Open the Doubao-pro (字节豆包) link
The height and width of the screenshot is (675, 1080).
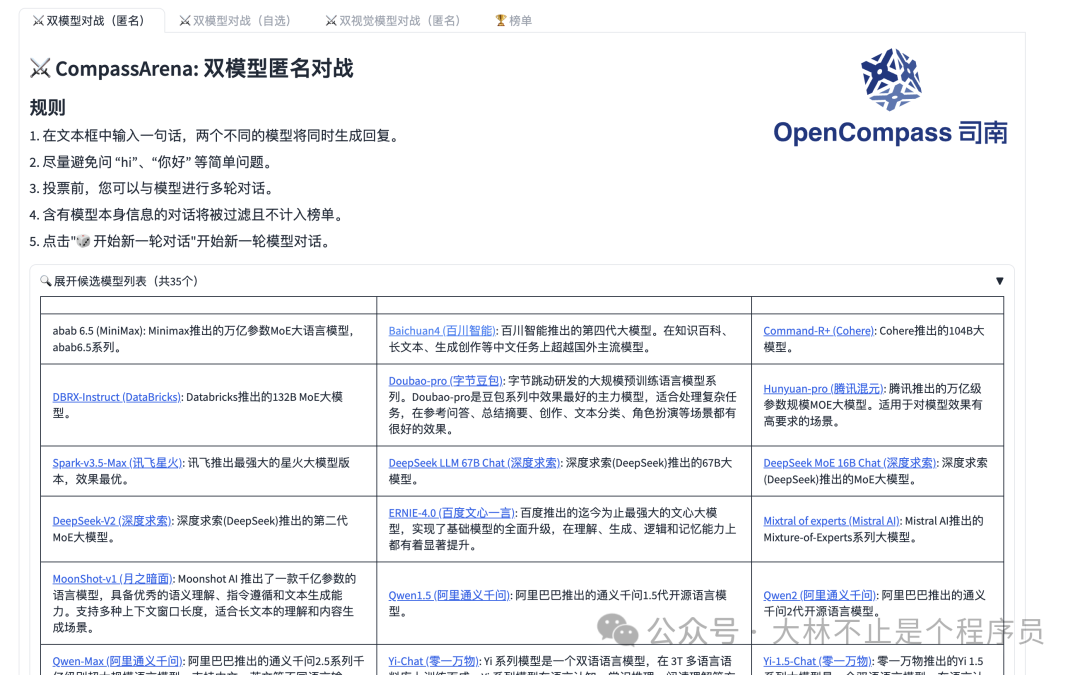click(x=445, y=380)
